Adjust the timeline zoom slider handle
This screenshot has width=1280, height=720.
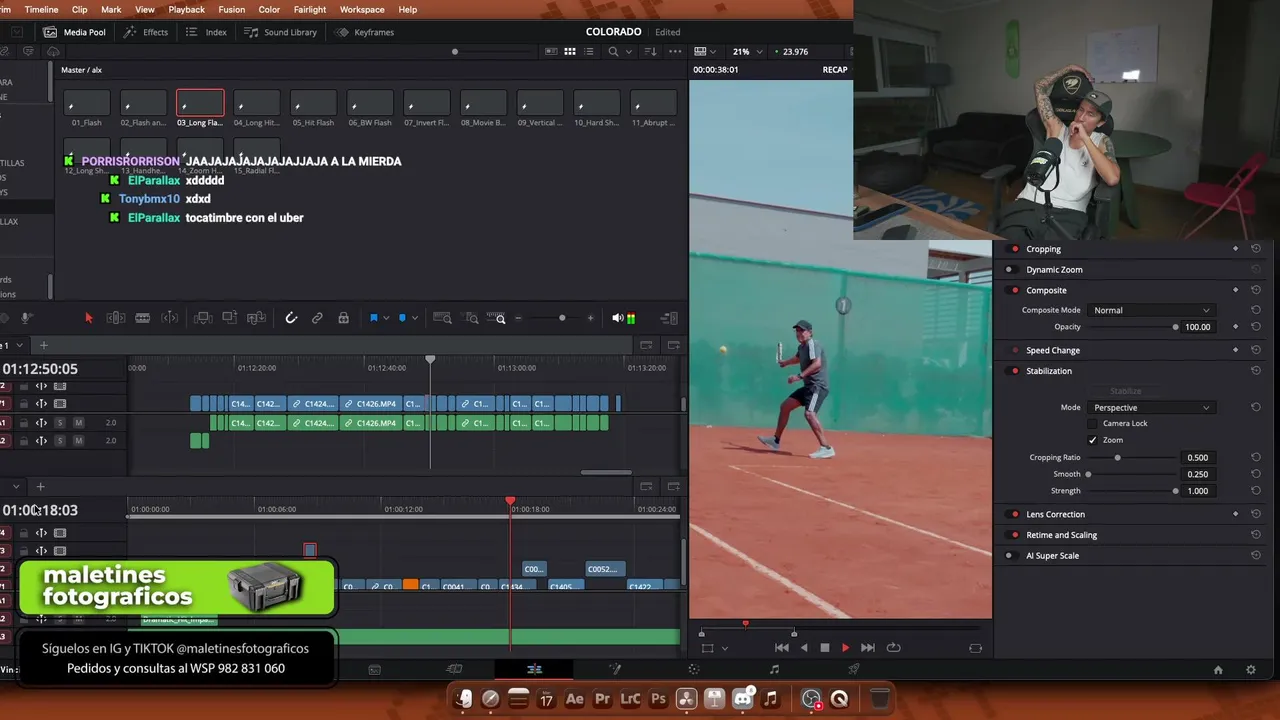(562, 318)
